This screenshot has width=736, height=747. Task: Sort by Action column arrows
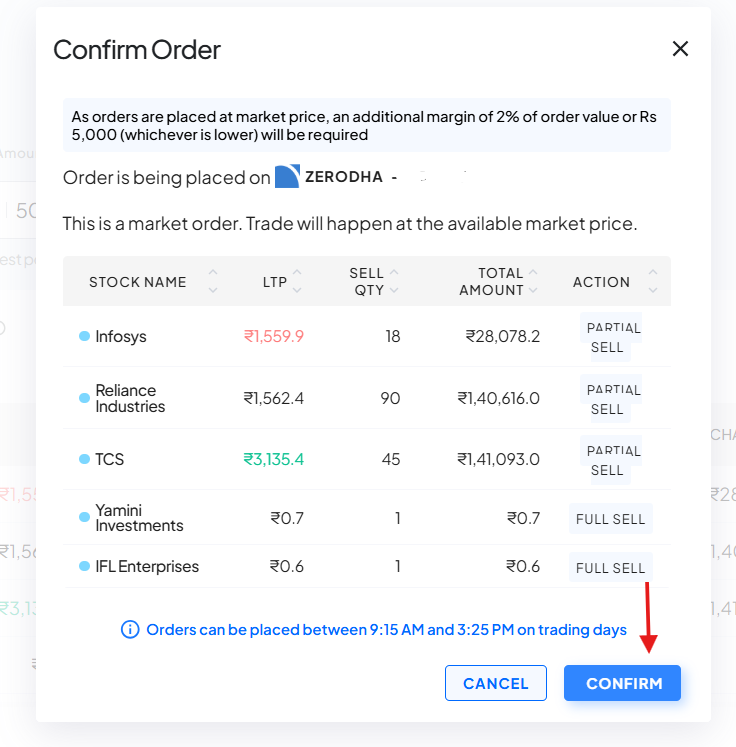(653, 282)
